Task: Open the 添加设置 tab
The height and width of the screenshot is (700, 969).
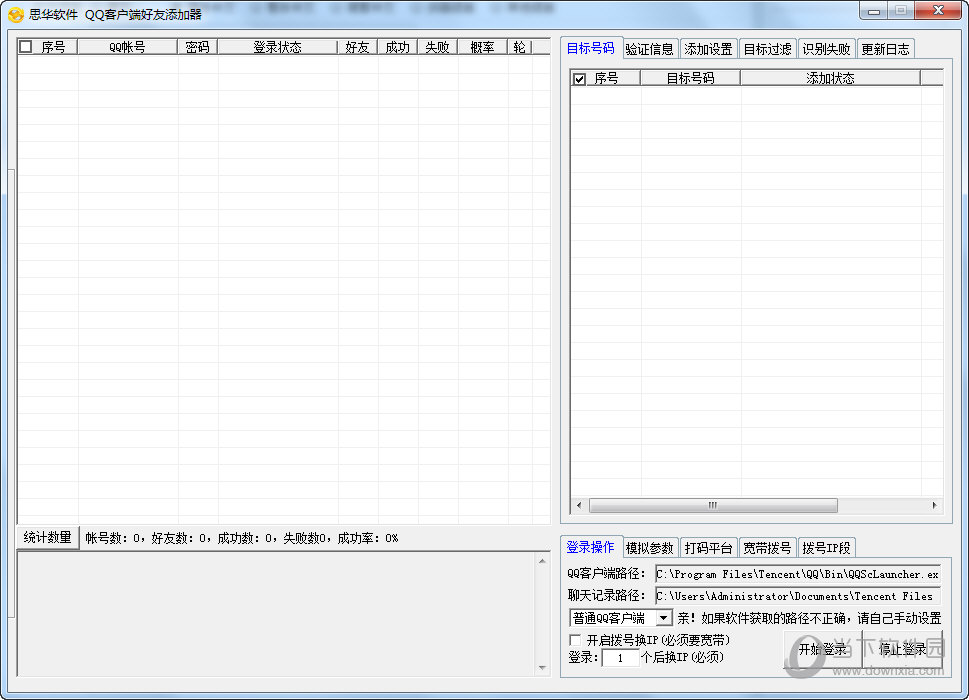Action: coord(708,49)
